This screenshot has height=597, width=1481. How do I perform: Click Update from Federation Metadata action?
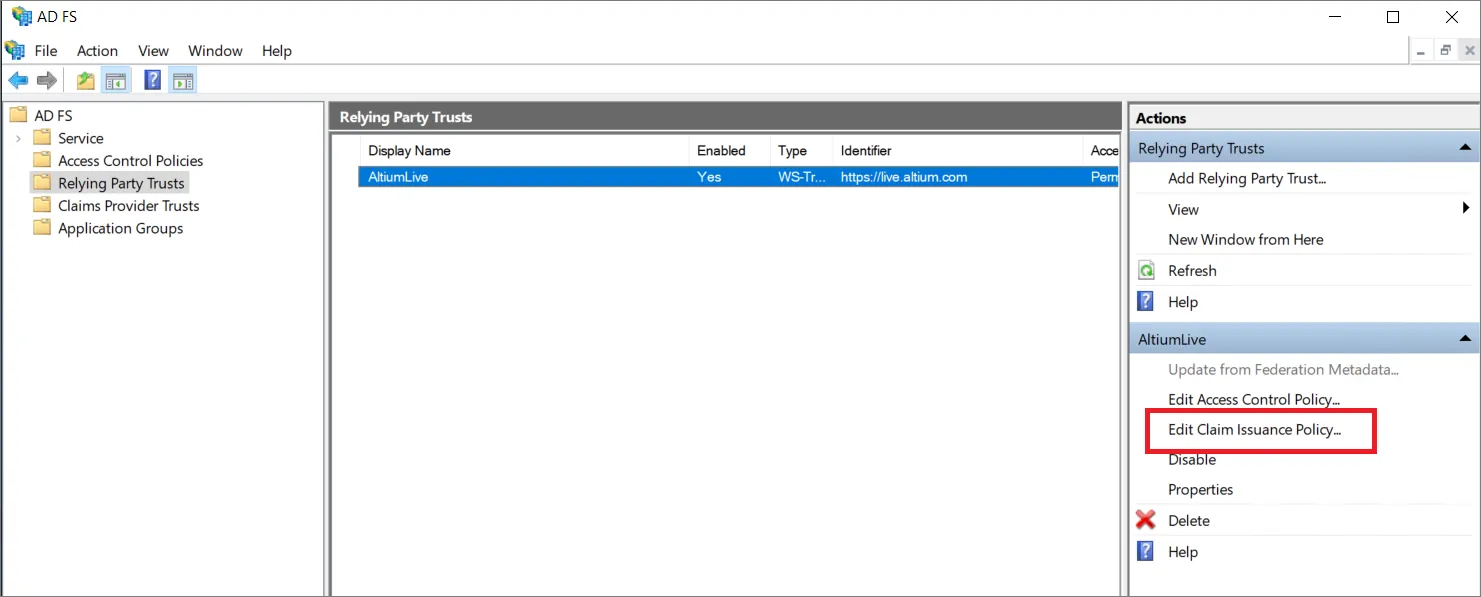tap(1283, 369)
